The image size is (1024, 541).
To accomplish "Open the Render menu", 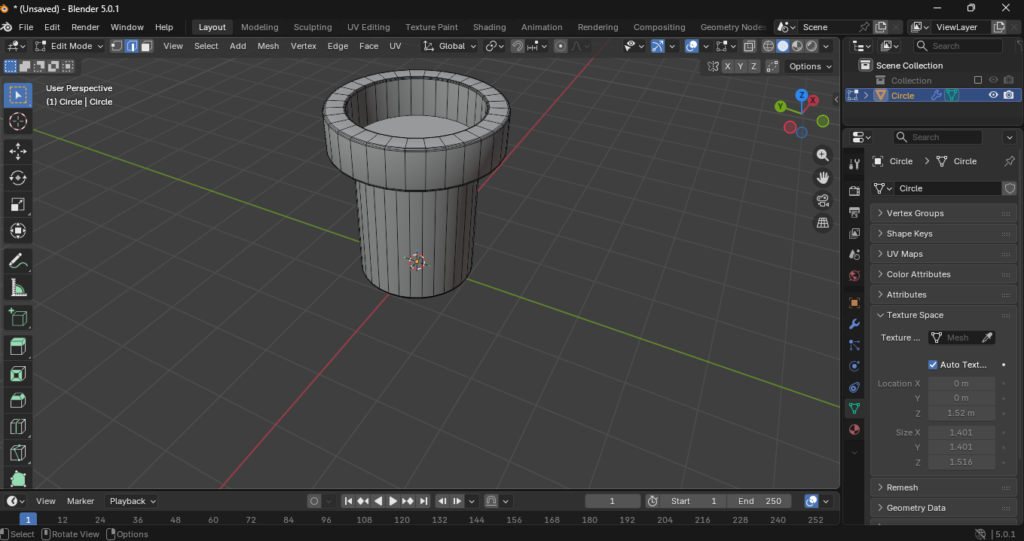I will 85,27.
